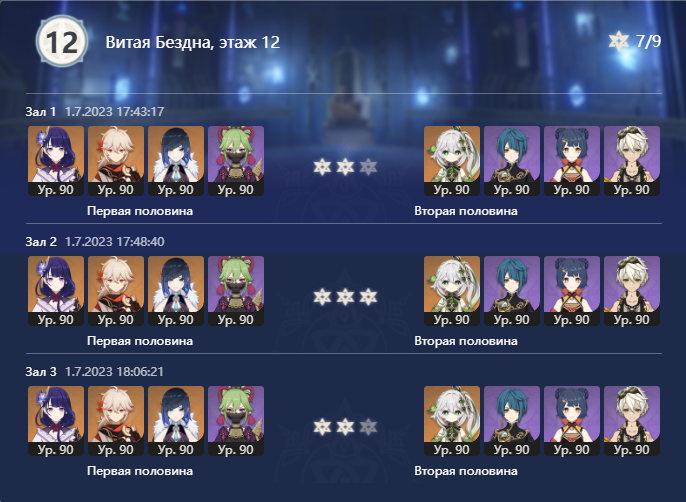Click the Зал 1 heading label
Image resolution: width=686 pixels, height=502 pixels.
pyautogui.click(x=41, y=112)
